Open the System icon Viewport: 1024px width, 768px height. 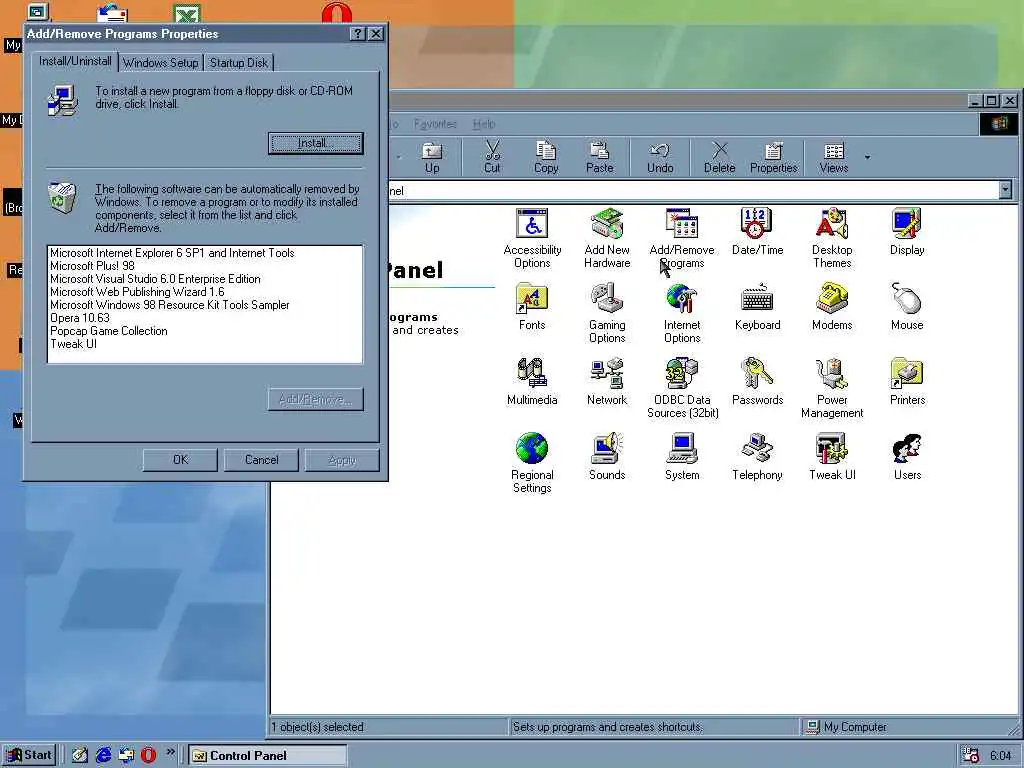[682, 457]
